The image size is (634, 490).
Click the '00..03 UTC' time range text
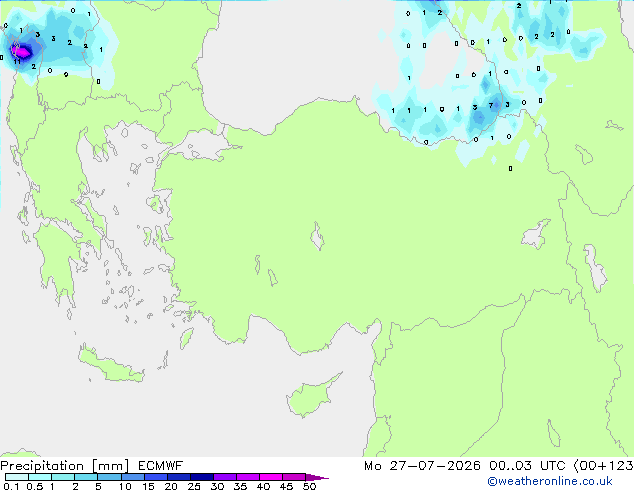(x=527, y=466)
